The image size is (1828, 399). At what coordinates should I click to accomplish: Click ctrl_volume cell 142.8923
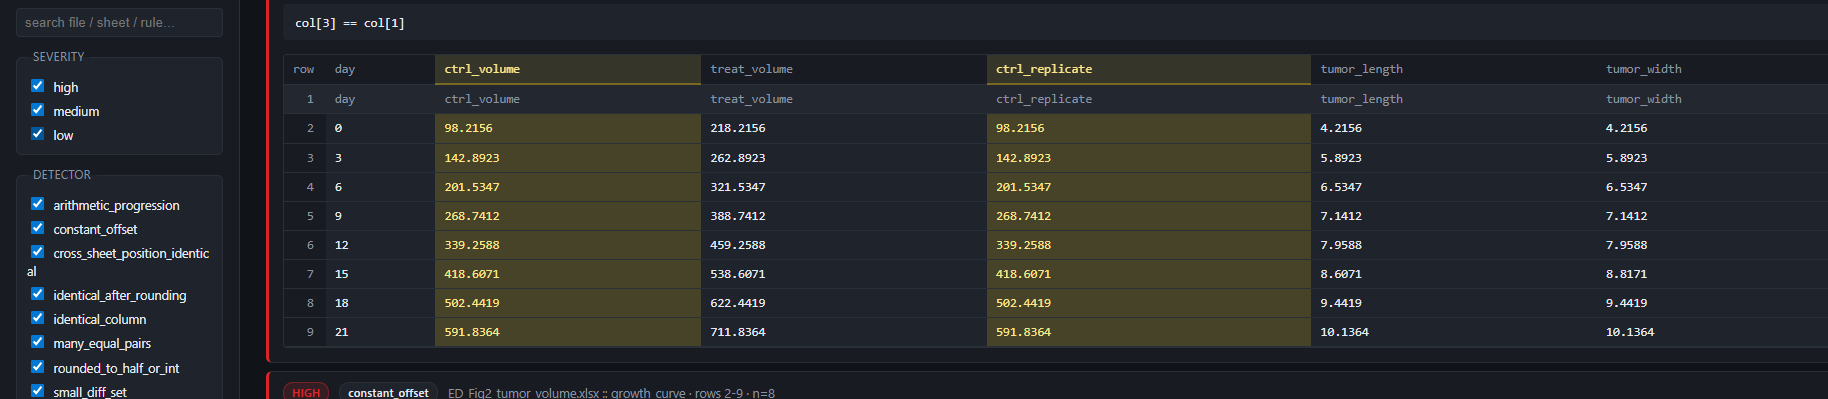(568, 158)
